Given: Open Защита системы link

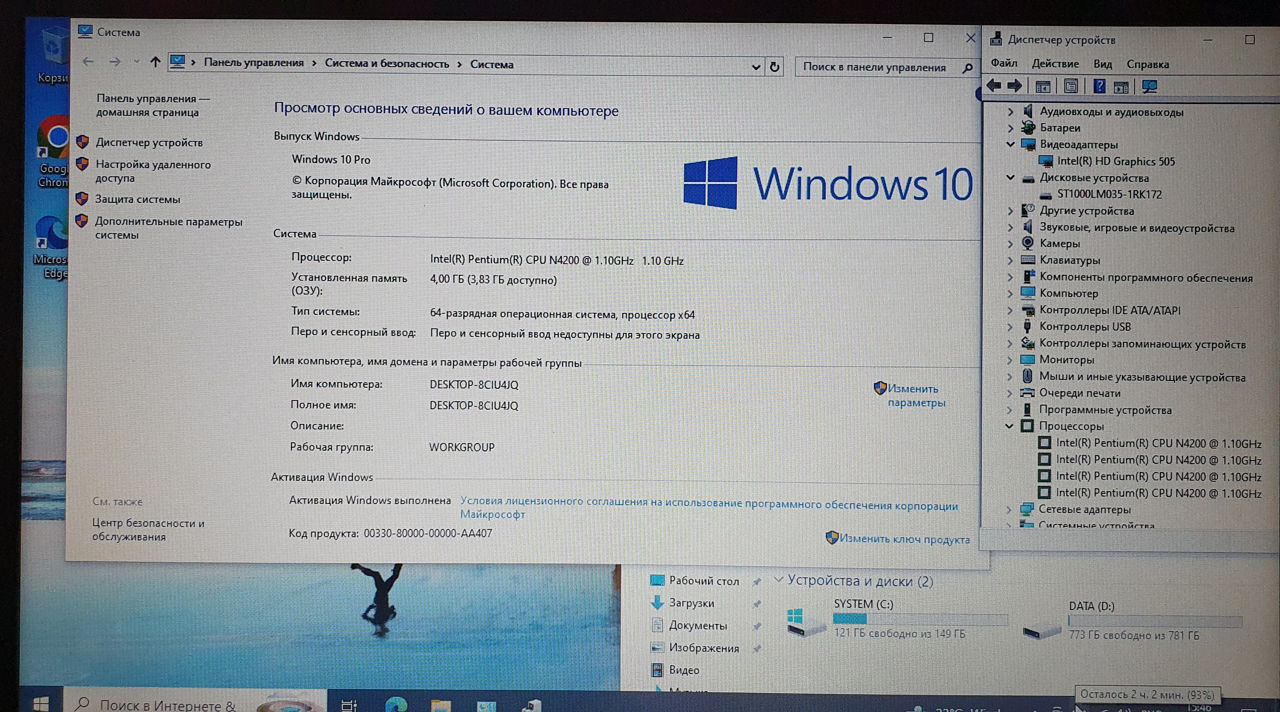Looking at the screenshot, I should coord(138,199).
